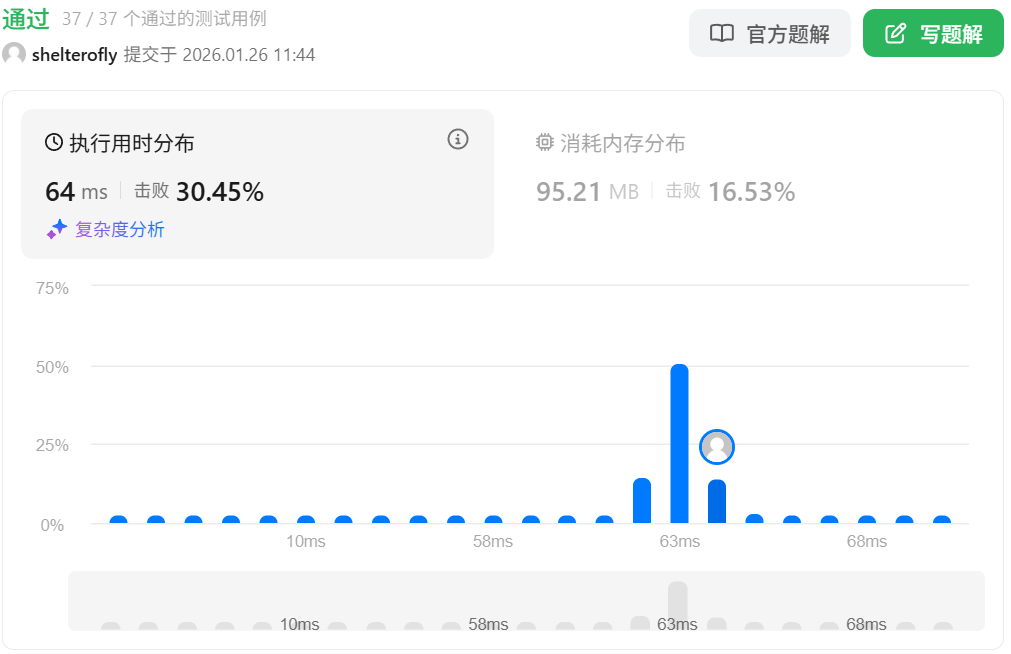Click the sparkle icon beside 复杂度分析
Screen dimensions: 1011x654
point(57,230)
